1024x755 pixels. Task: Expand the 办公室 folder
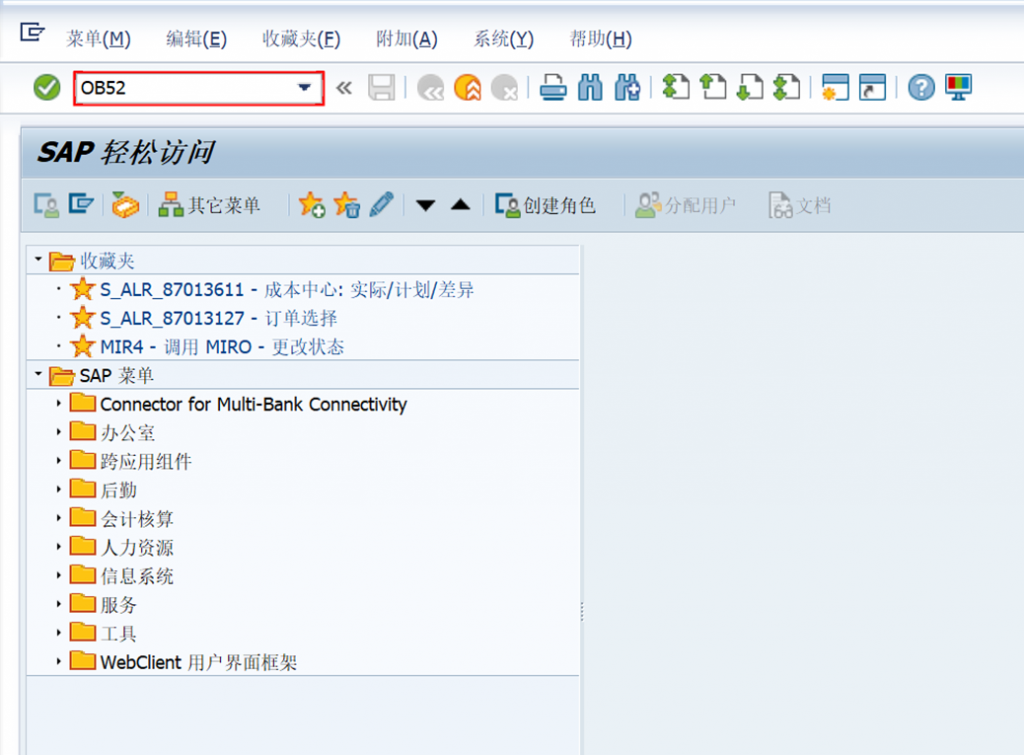coord(58,432)
